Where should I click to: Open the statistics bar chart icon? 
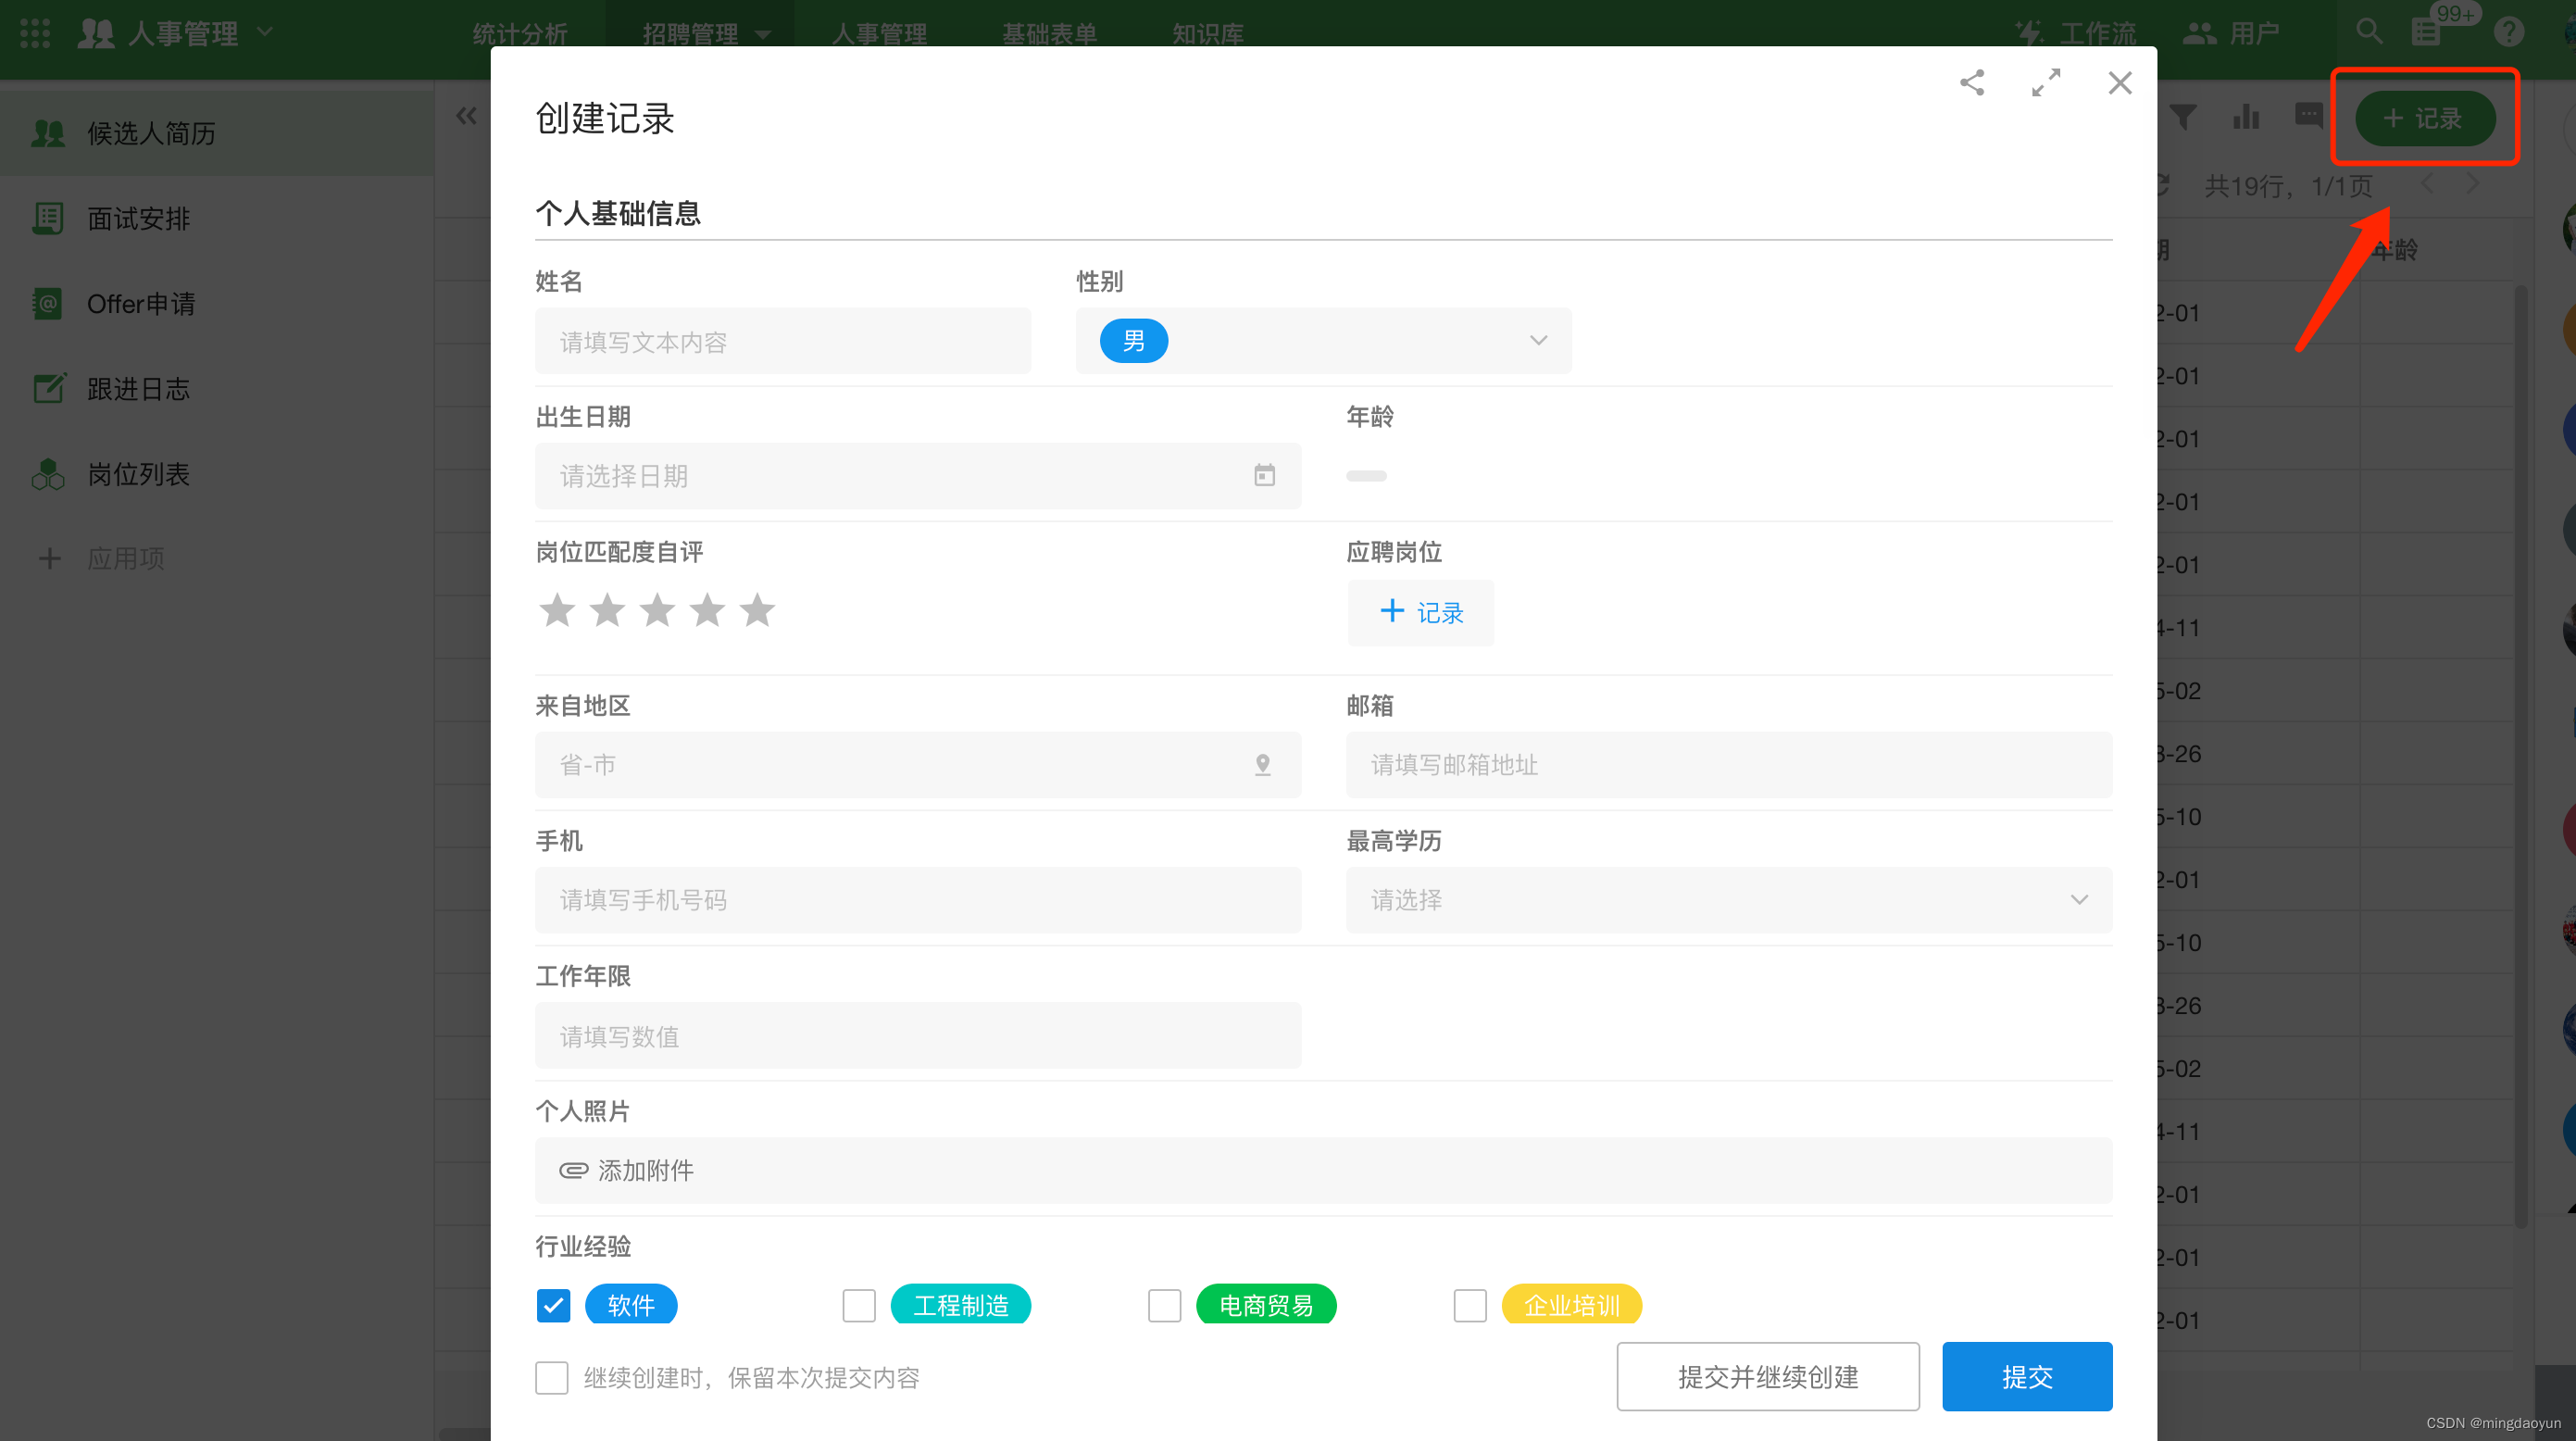pyautogui.click(x=2246, y=117)
